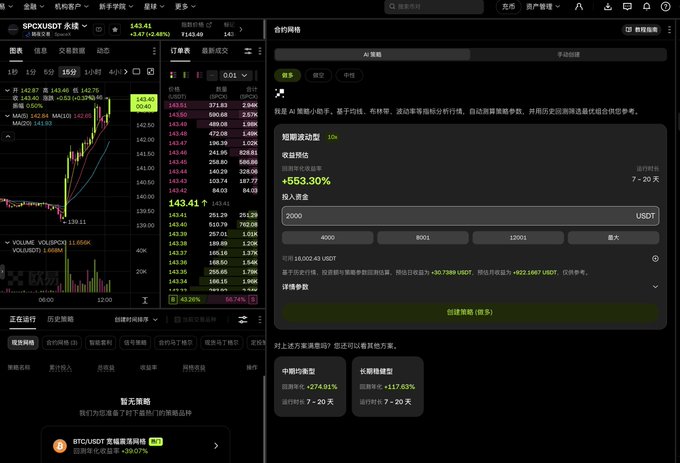Switch to 信息 info tab
Image resolution: width=680 pixels, height=463 pixels.
tap(40, 51)
